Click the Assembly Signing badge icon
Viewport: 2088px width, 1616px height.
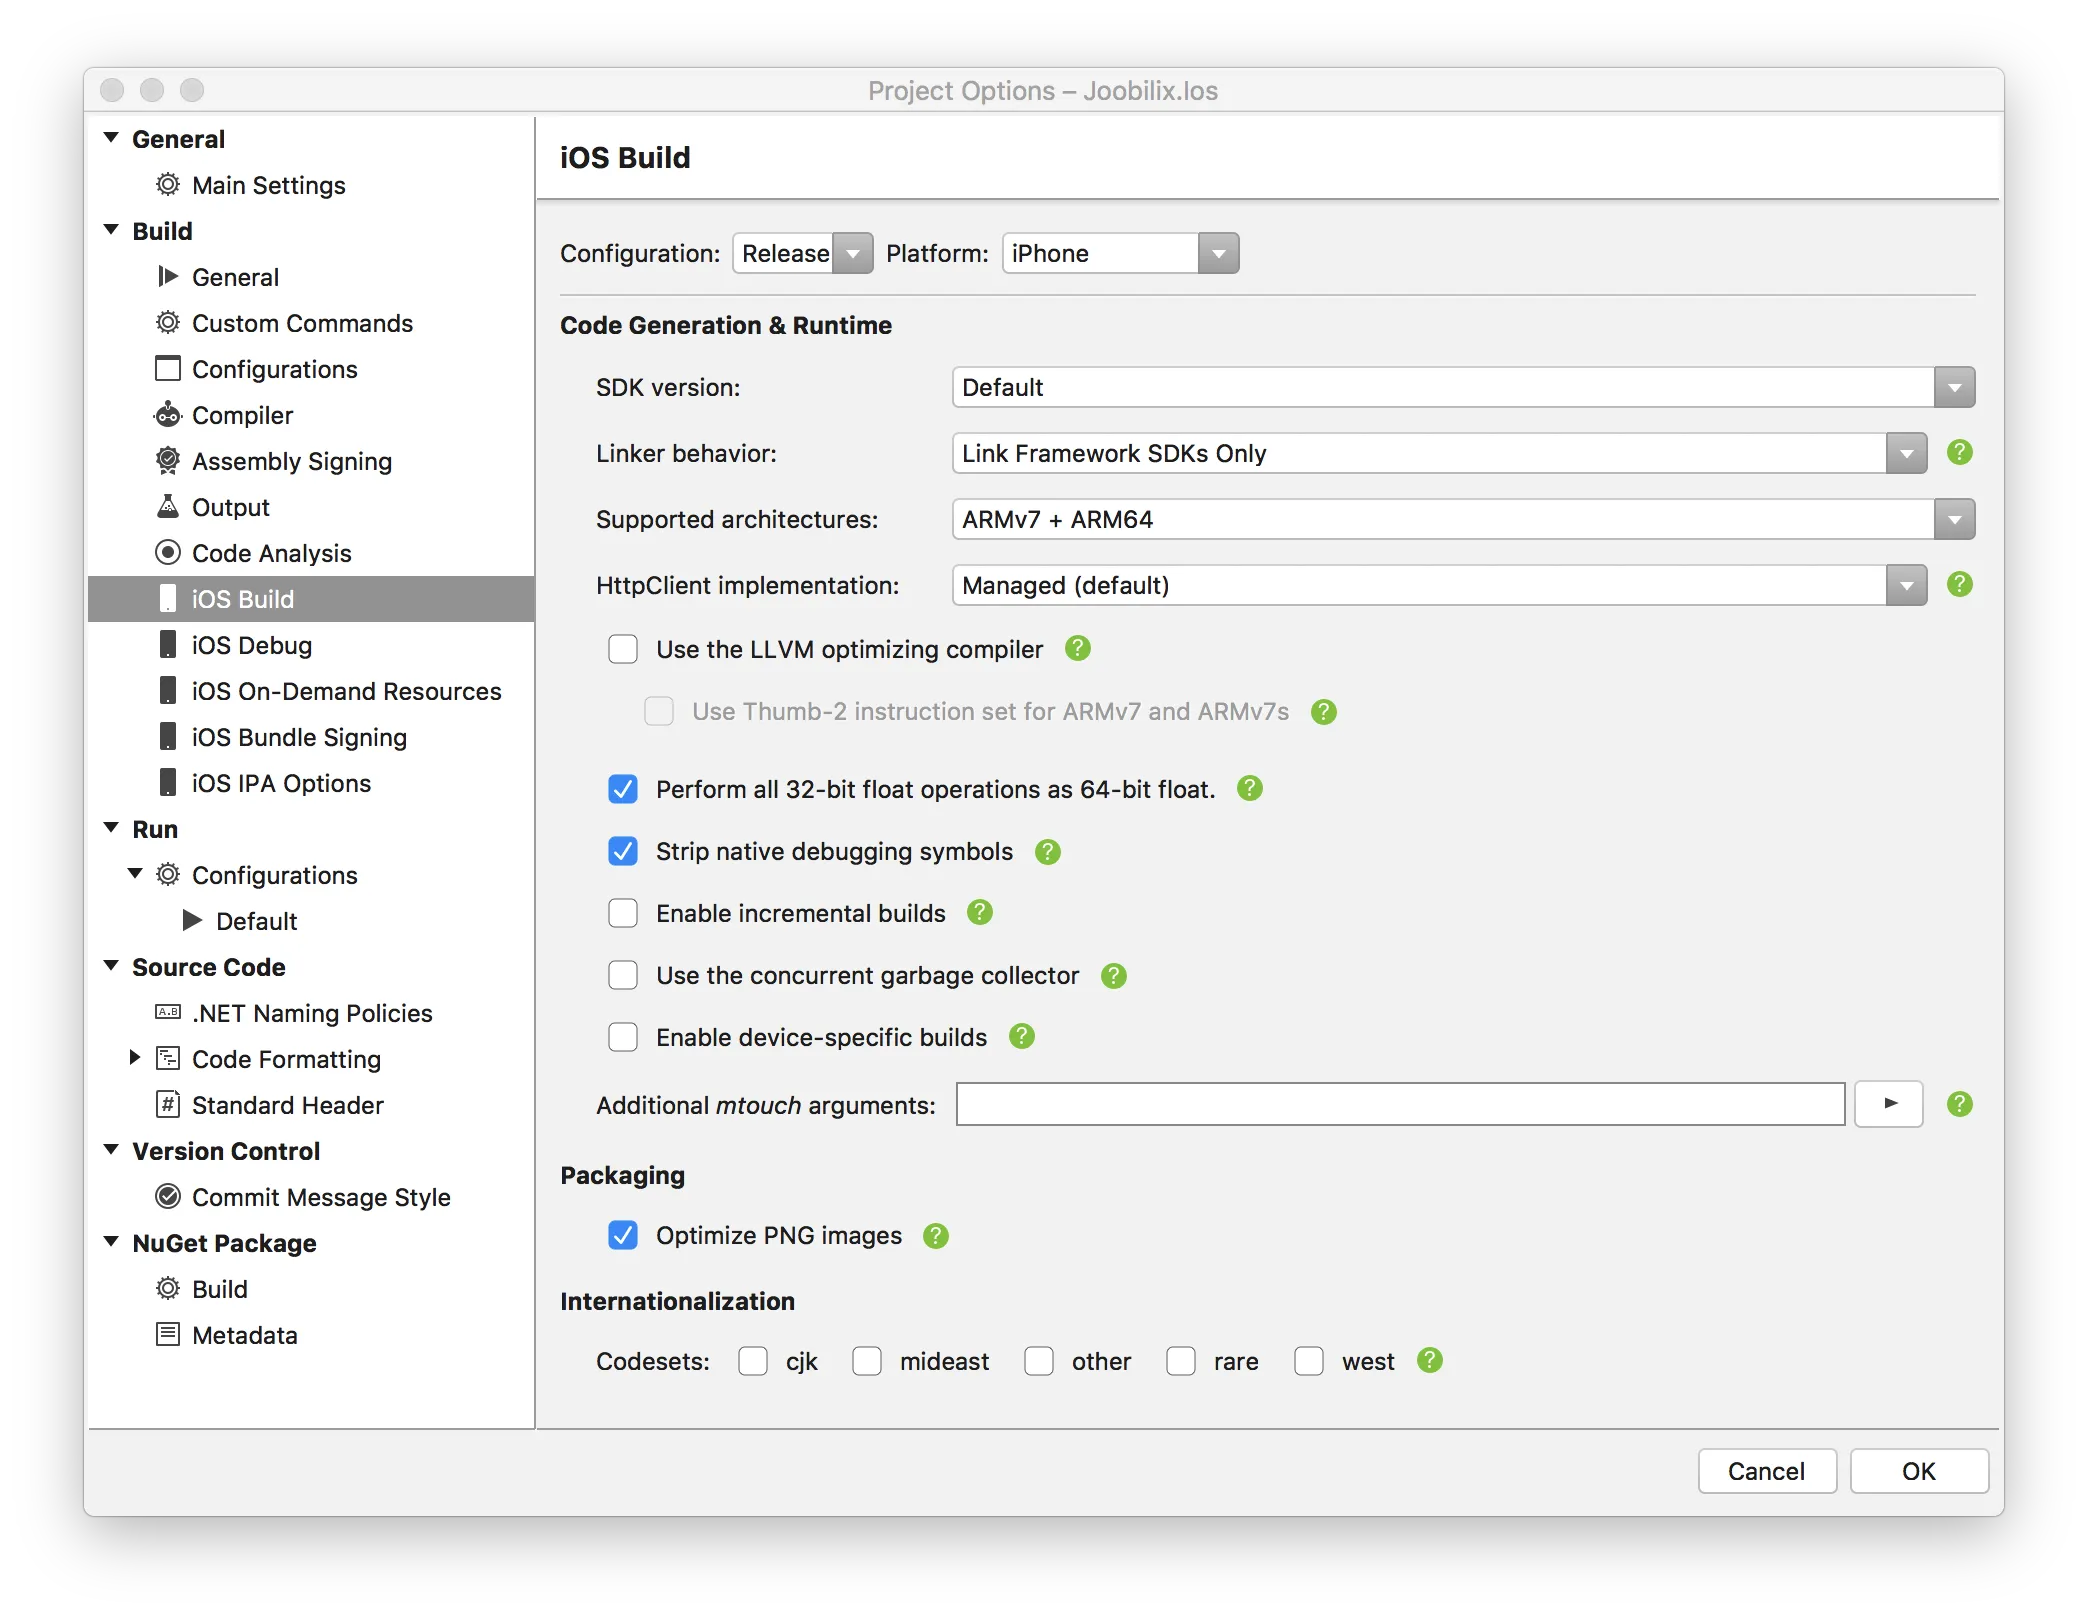[168, 461]
